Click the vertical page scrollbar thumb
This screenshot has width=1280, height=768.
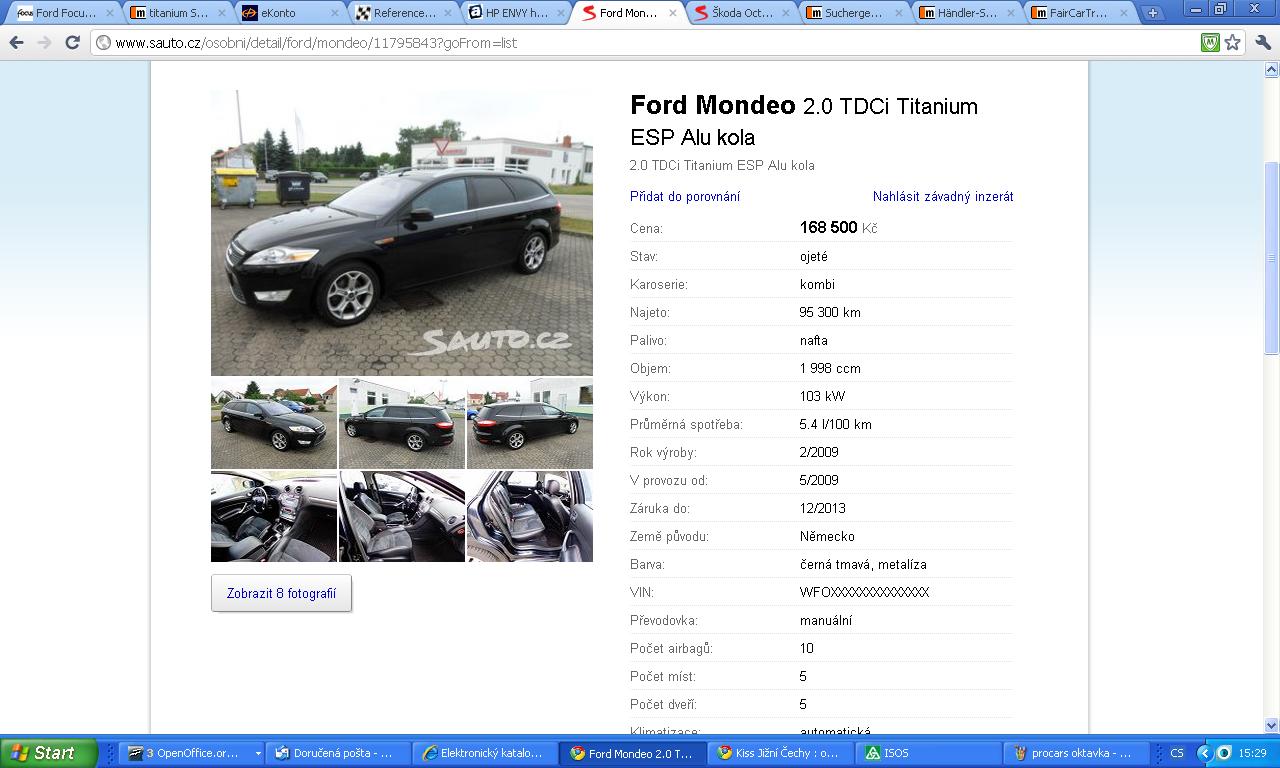coord(1272,258)
